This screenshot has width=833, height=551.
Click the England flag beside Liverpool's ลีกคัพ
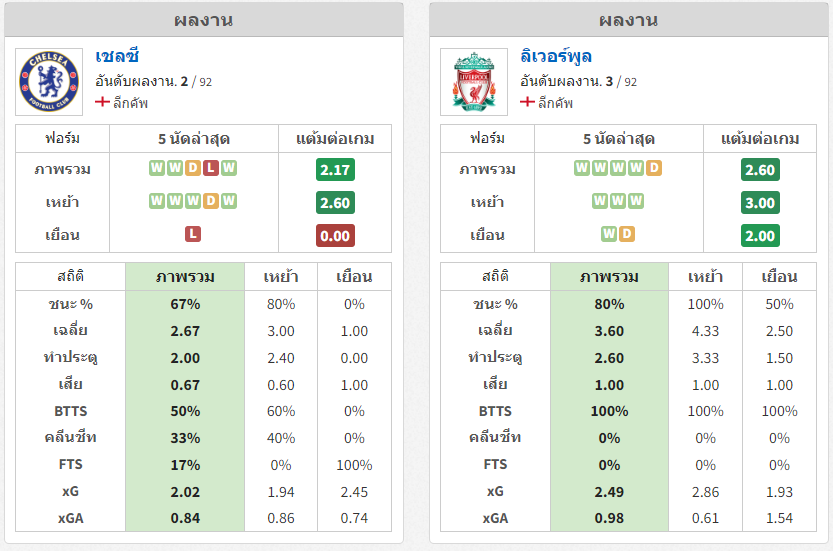[527, 101]
